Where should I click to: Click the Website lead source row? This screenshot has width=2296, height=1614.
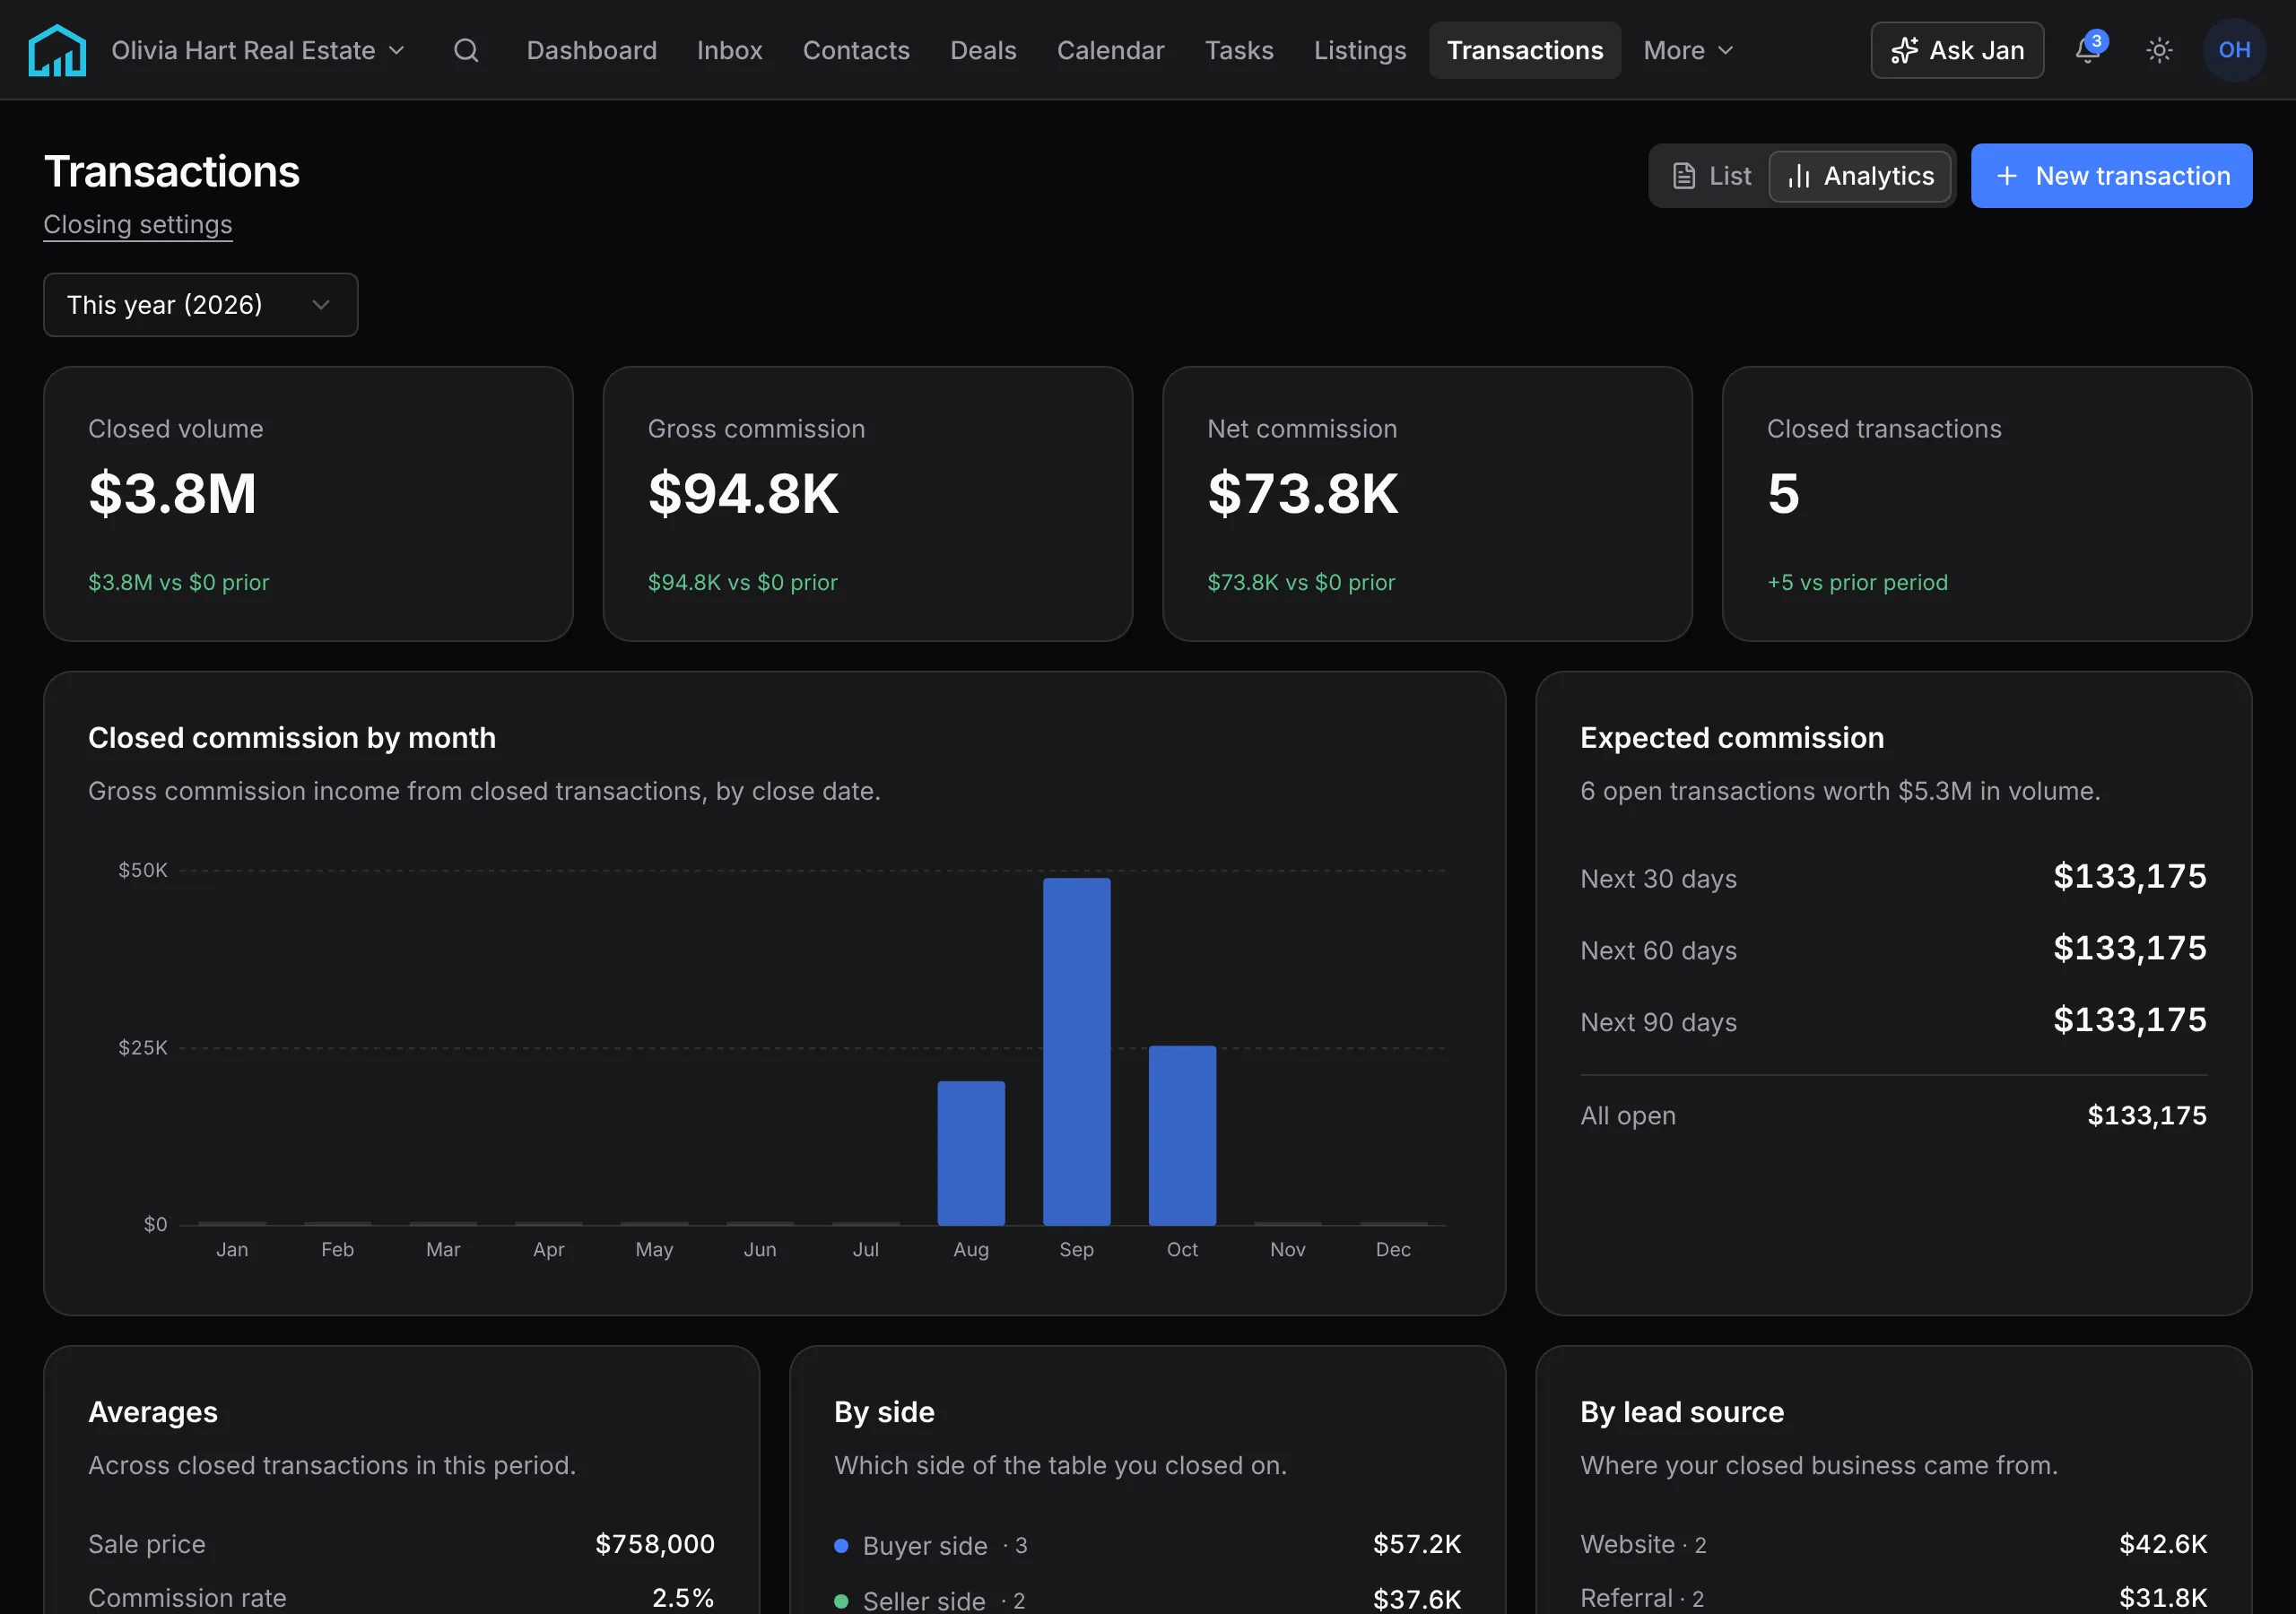pos(1894,1545)
